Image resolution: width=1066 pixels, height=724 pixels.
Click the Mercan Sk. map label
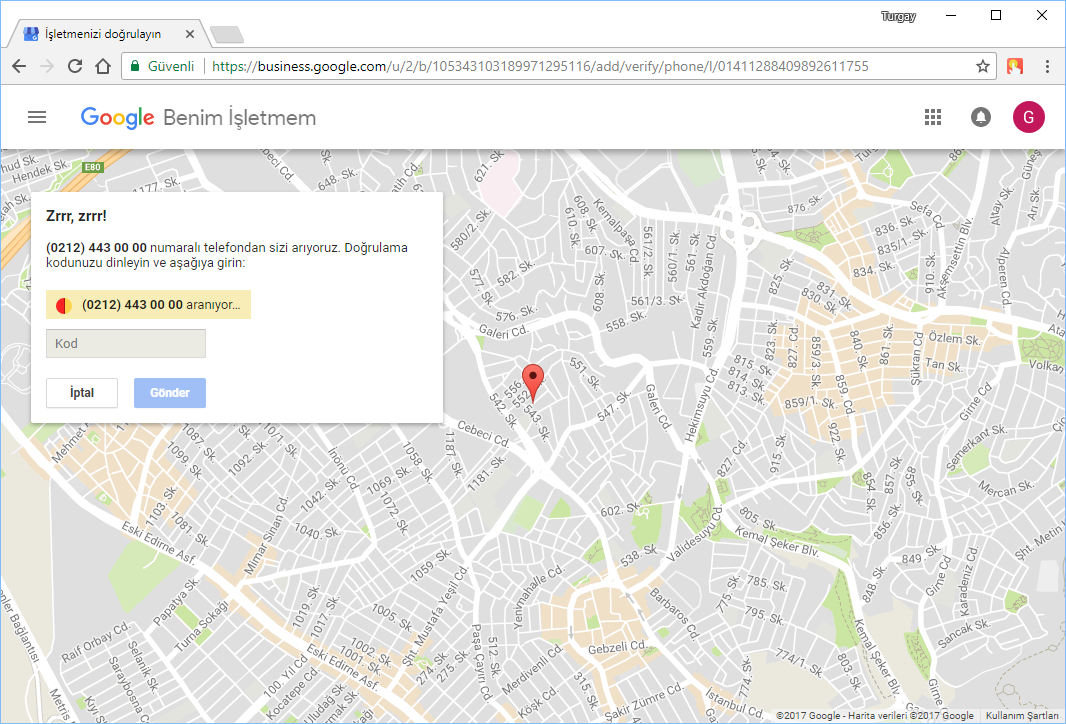tap(1006, 487)
